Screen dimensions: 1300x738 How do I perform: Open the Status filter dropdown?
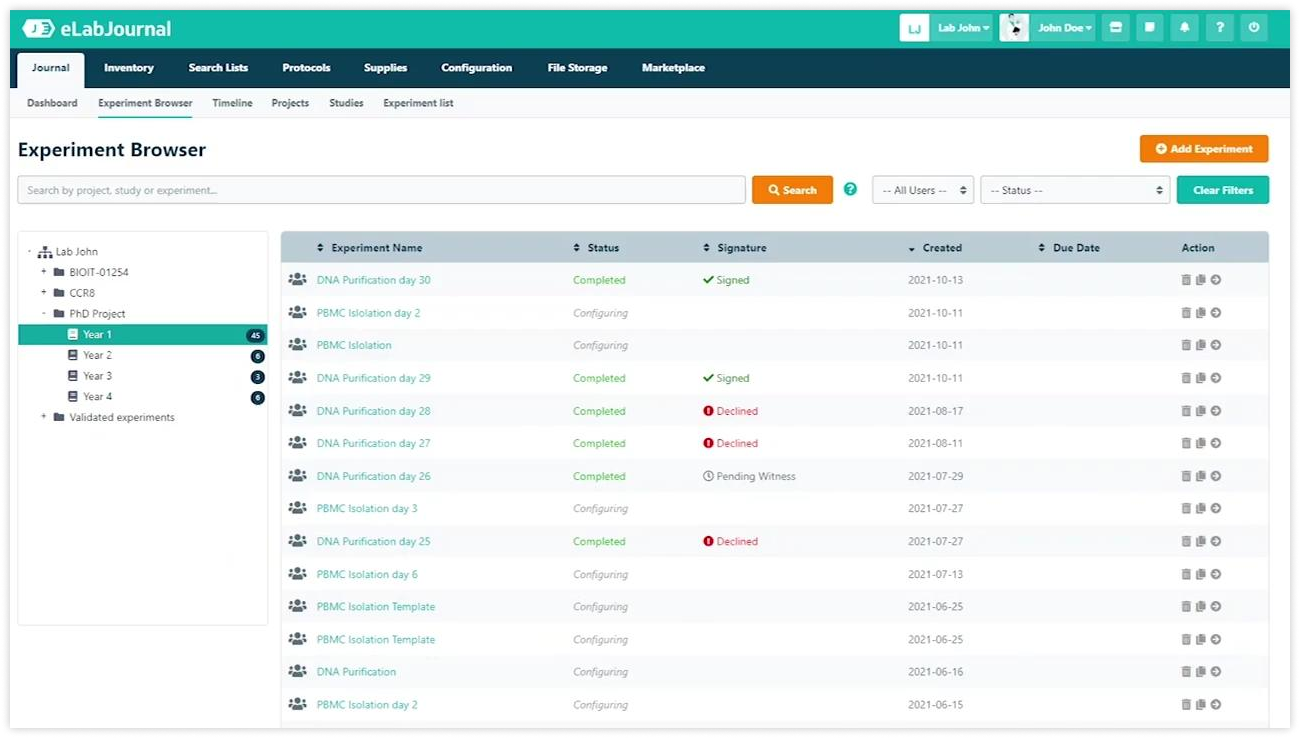[x=1075, y=190]
